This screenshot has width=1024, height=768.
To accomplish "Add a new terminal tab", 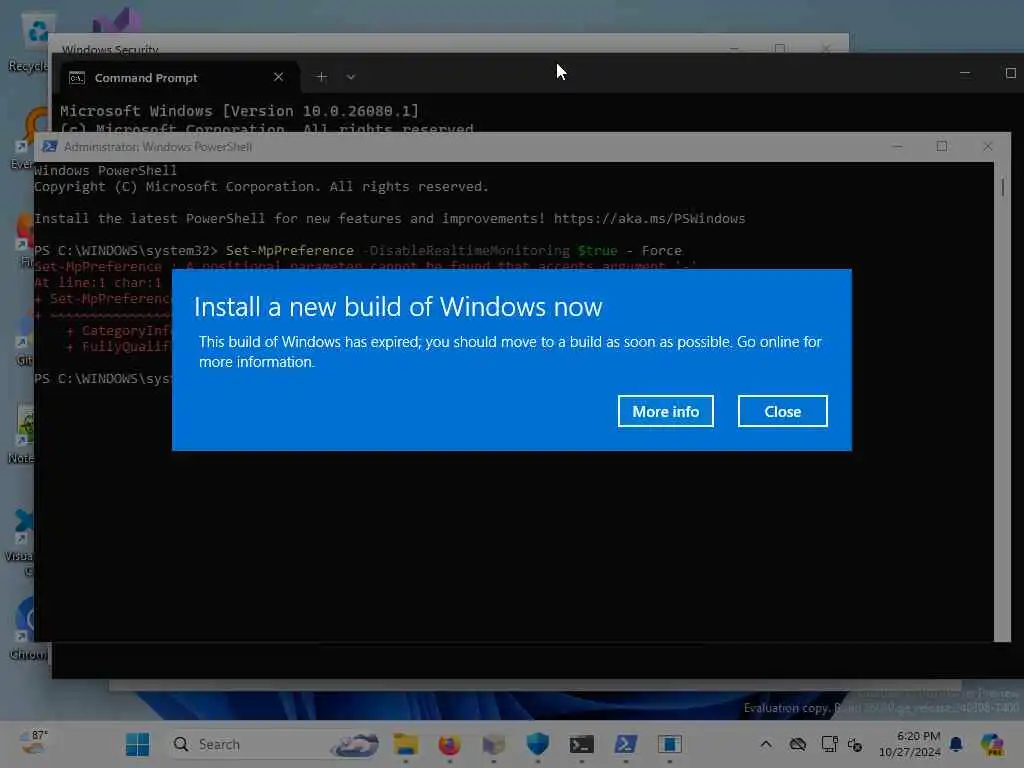I will click(321, 77).
